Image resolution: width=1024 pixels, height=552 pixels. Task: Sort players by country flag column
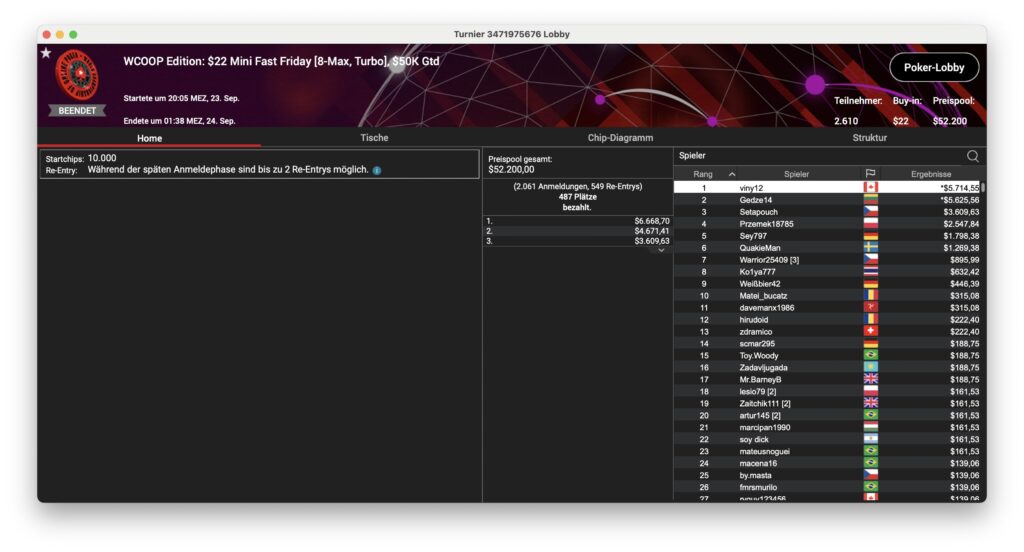tap(870, 174)
